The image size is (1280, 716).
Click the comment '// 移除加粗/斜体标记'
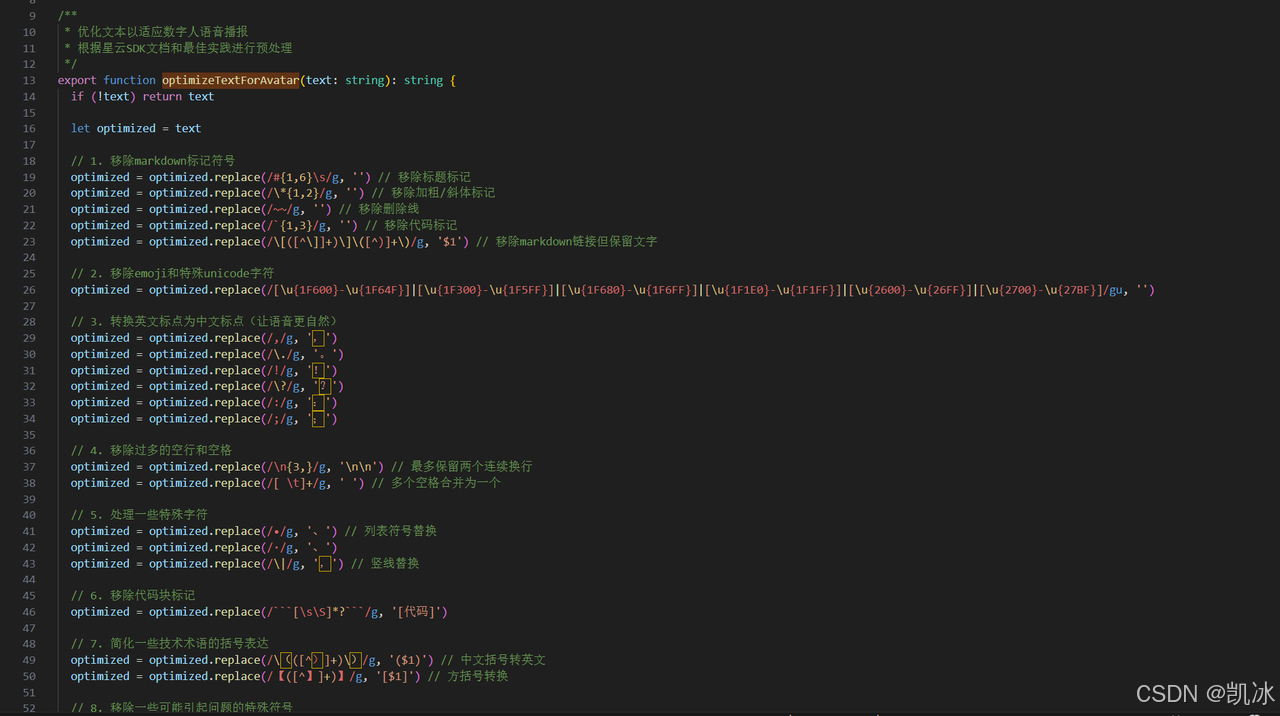pyautogui.click(x=433, y=192)
